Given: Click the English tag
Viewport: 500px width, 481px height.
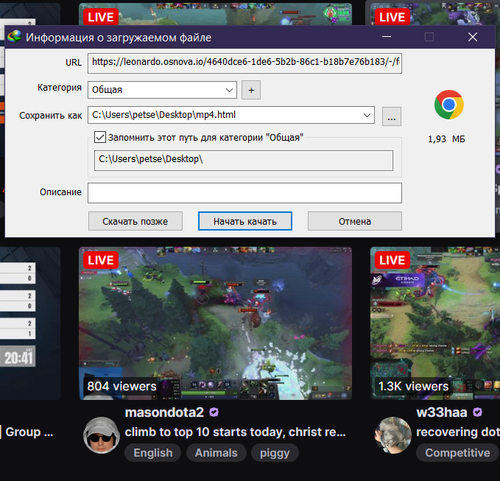Looking at the screenshot, I should click(153, 453).
